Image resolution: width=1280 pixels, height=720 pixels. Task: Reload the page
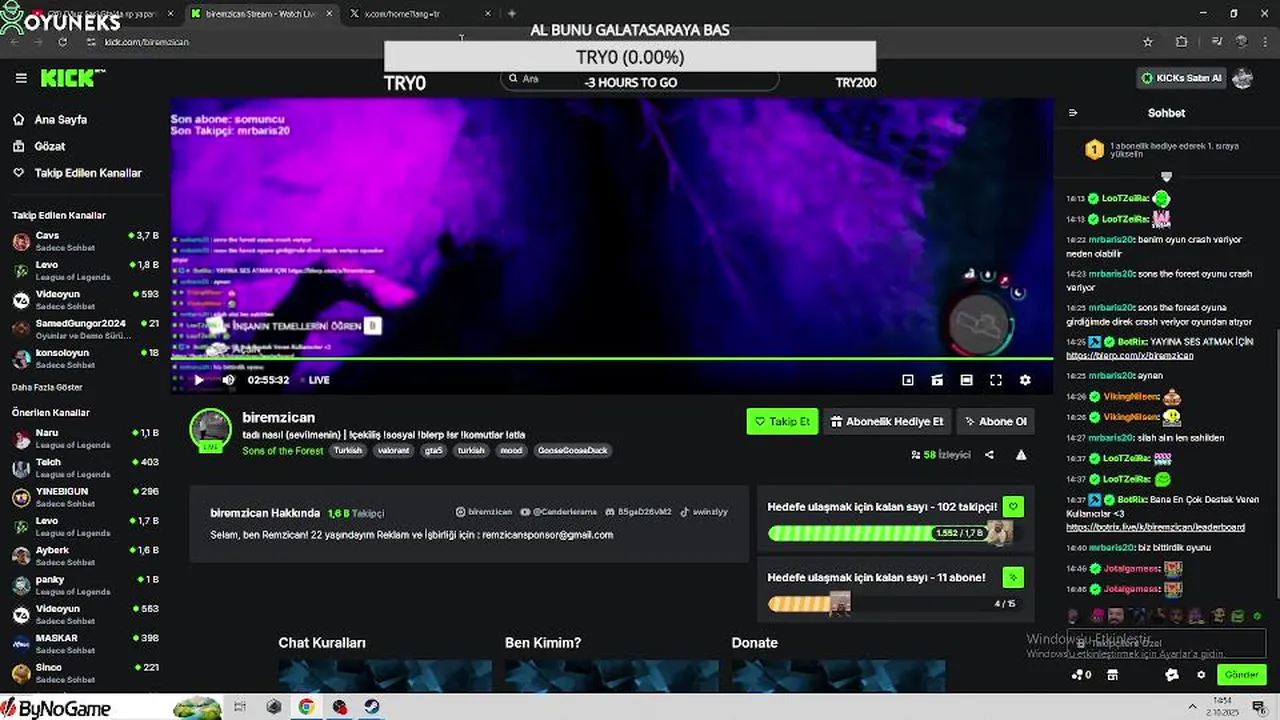coord(62,42)
